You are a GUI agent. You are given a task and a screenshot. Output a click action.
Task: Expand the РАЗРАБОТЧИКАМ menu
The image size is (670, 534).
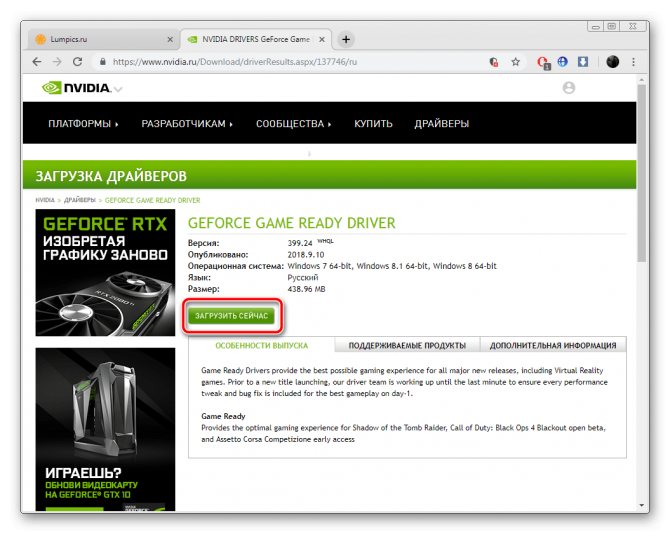pyautogui.click(x=187, y=124)
